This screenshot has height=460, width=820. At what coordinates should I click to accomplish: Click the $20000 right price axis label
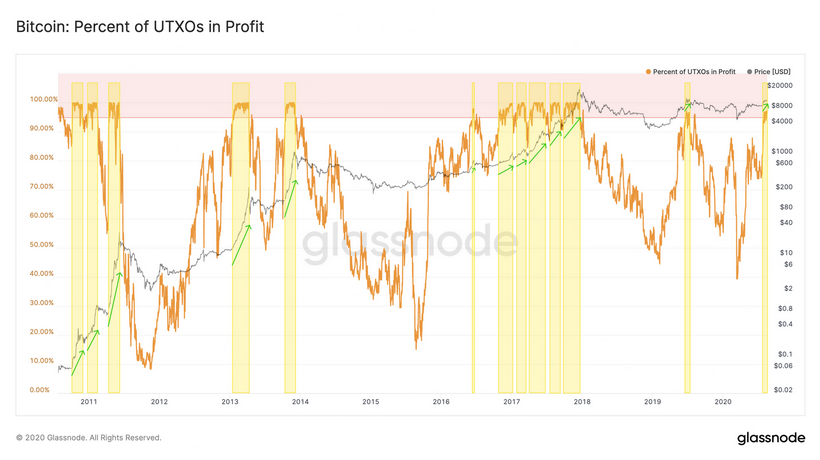click(781, 86)
